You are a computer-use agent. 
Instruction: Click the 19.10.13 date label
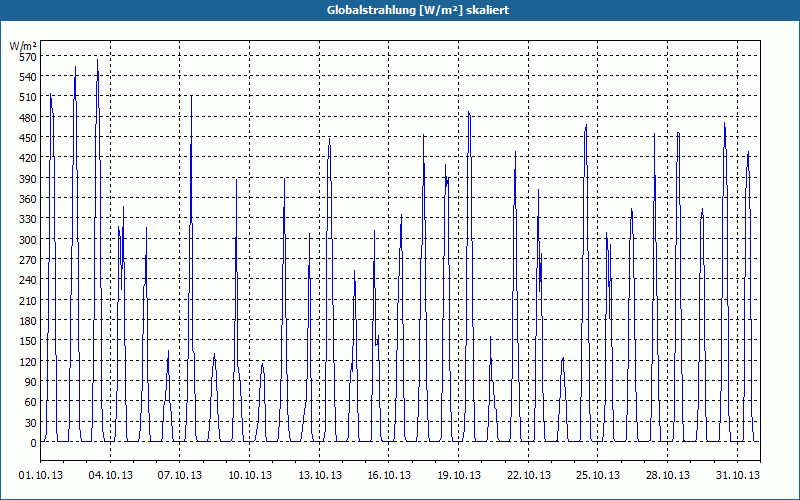(459, 476)
